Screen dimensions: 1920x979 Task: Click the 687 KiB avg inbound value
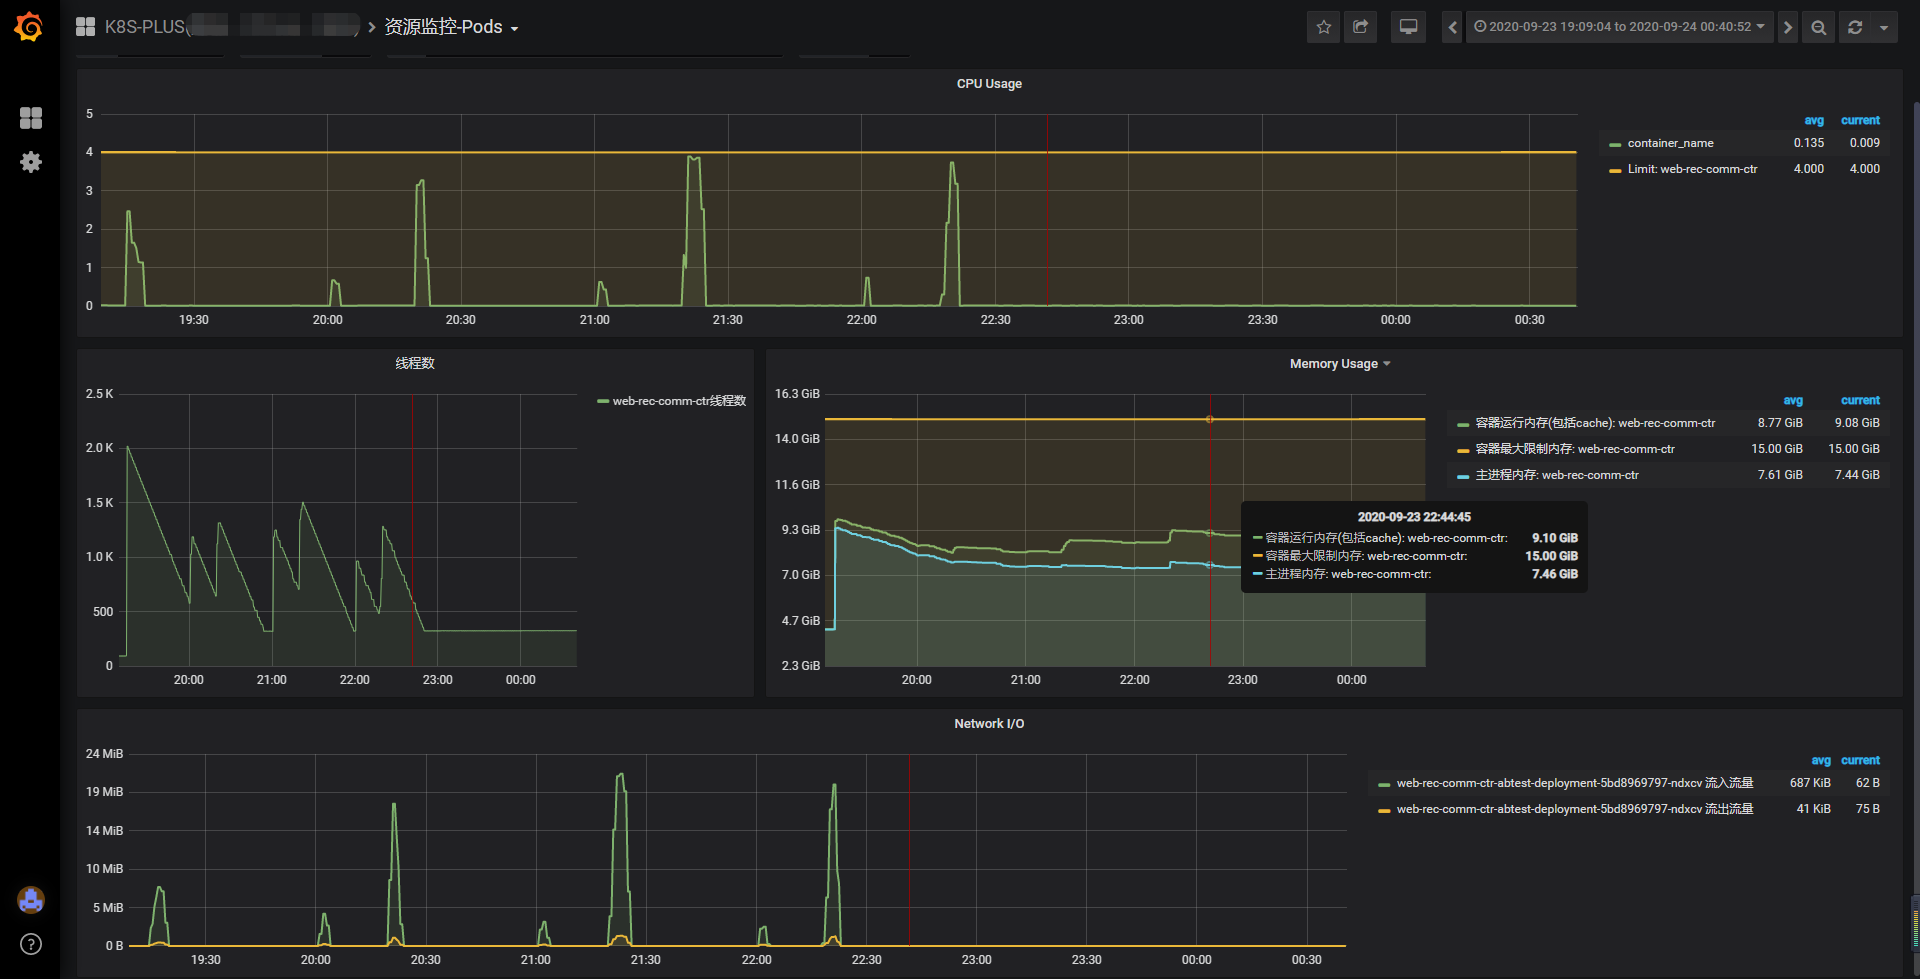[x=1810, y=783]
